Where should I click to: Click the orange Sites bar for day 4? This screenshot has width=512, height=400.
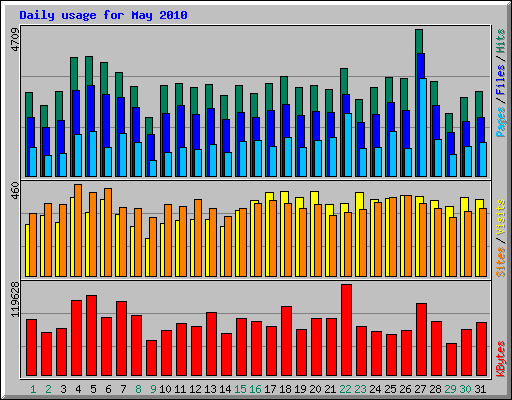(x=78, y=230)
